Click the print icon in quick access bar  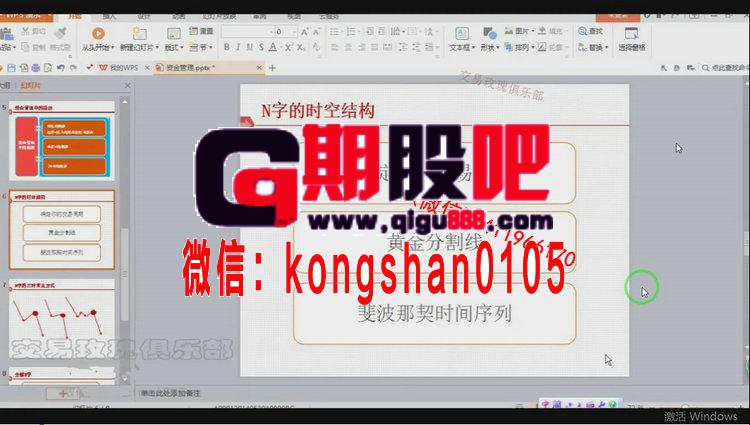click(x=35, y=68)
